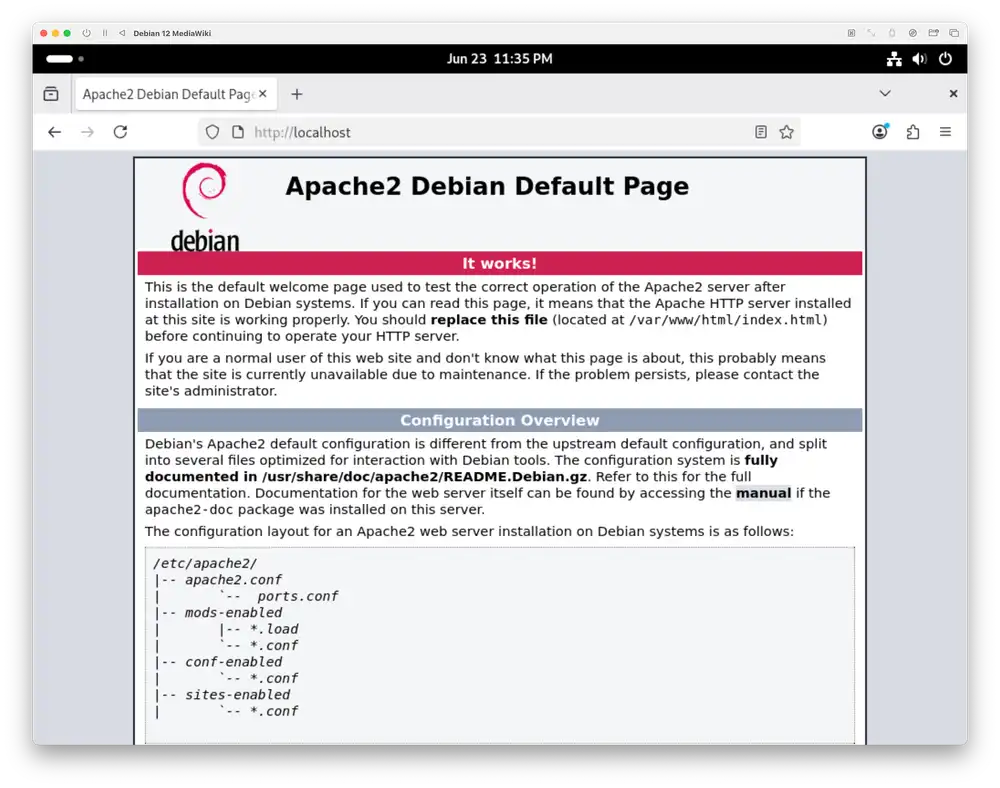Click the volume speaker icon
Screen dimensions: 1000x788
click(920, 59)
